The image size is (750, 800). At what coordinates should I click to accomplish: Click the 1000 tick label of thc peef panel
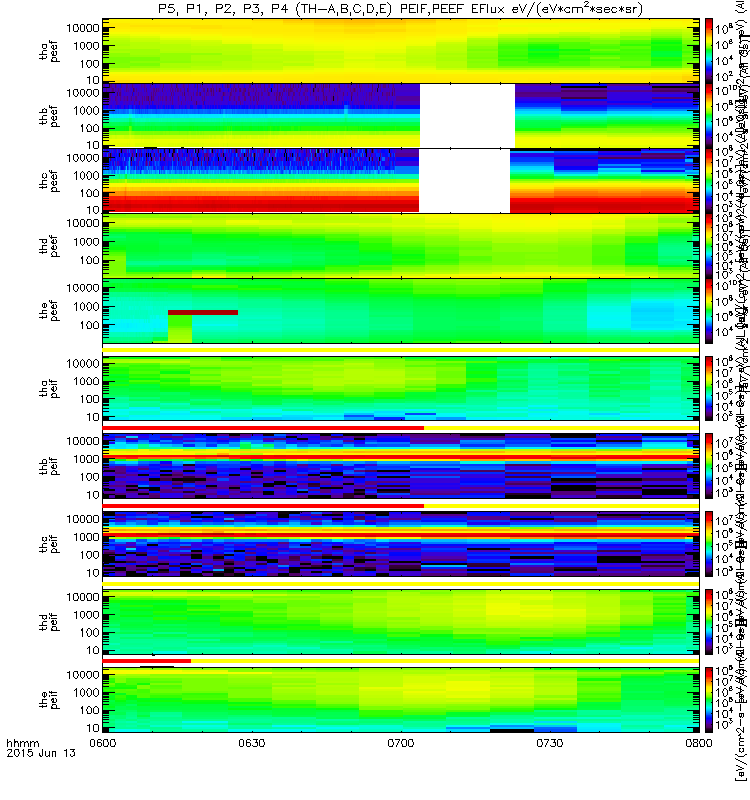point(86,176)
